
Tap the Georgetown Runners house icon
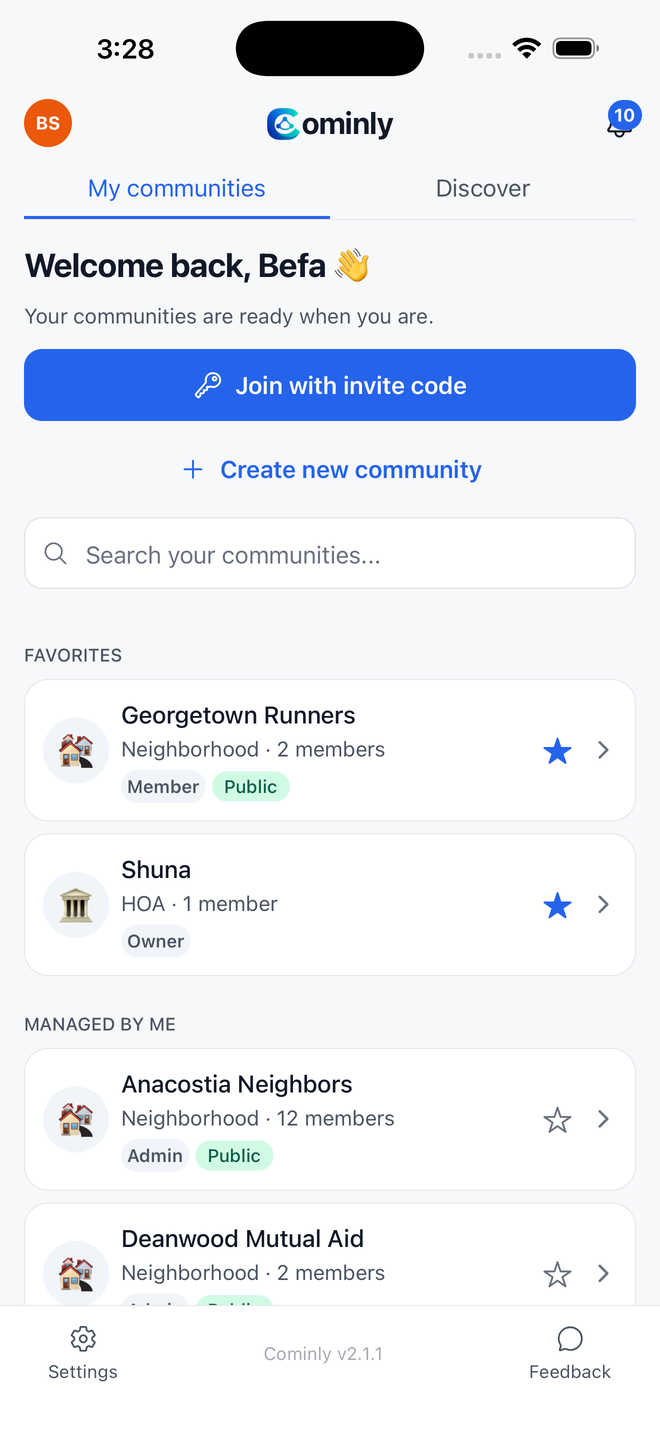click(76, 750)
